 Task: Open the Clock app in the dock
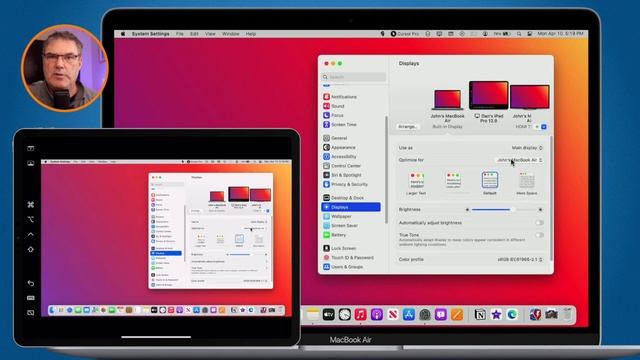pos(344,315)
